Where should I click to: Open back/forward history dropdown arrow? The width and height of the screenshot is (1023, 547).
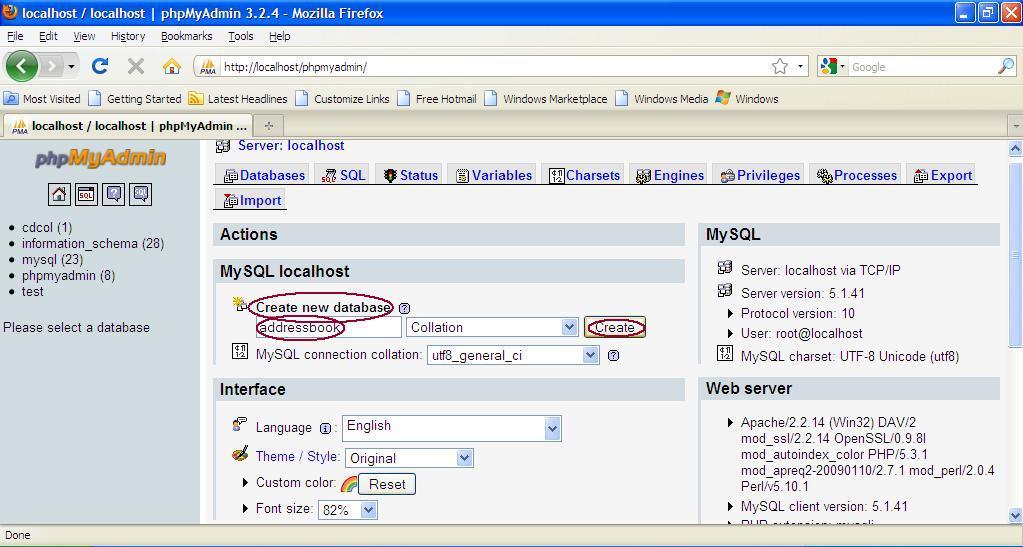click(x=71, y=66)
